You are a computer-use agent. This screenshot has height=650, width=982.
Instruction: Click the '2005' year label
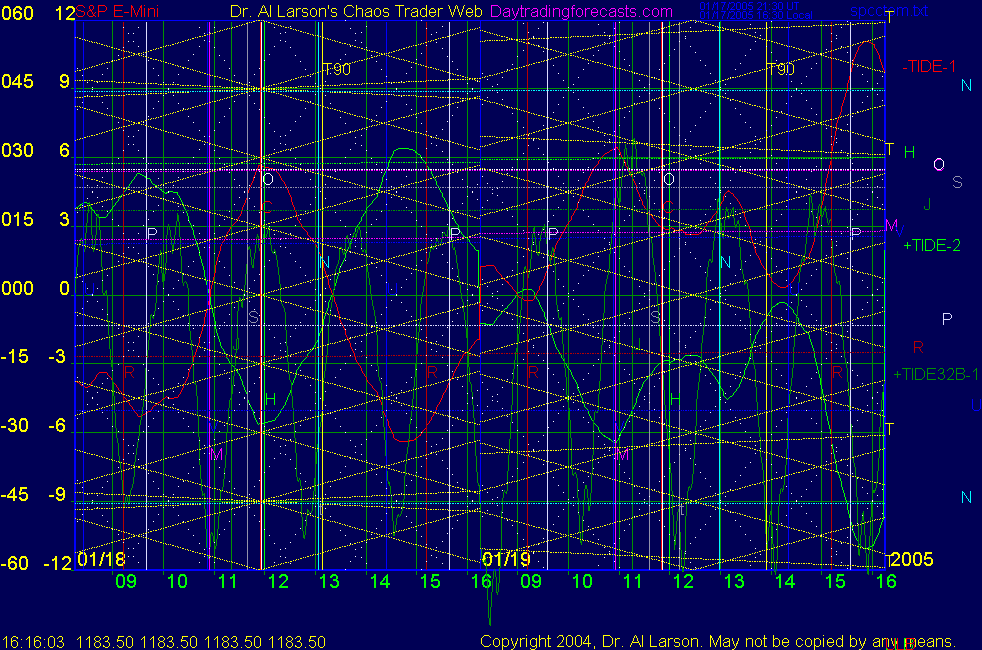coord(913,559)
